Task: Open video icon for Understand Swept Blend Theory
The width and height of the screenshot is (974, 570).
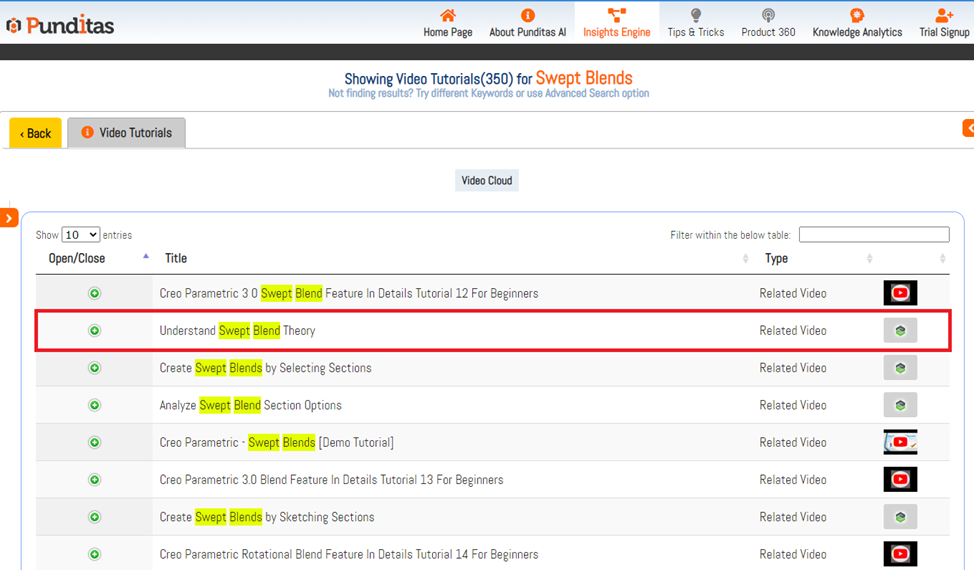Action: 900,331
